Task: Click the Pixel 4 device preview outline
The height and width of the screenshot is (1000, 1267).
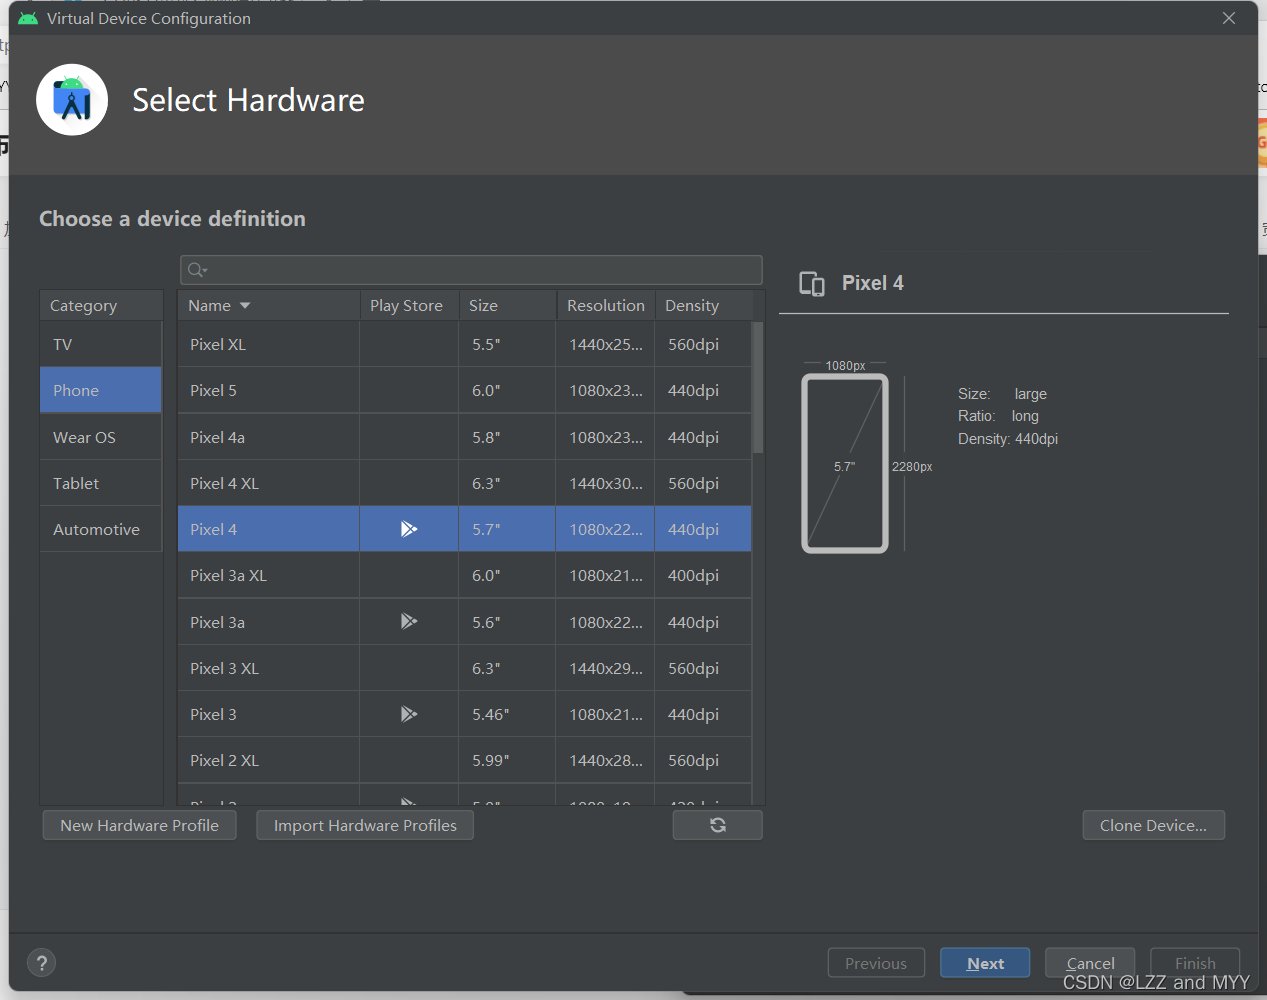Action: [845, 463]
